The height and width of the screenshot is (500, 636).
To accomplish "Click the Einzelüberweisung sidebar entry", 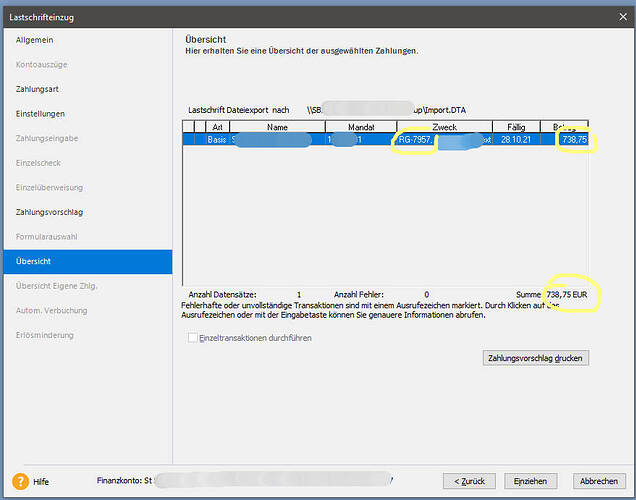I will 49,188.
